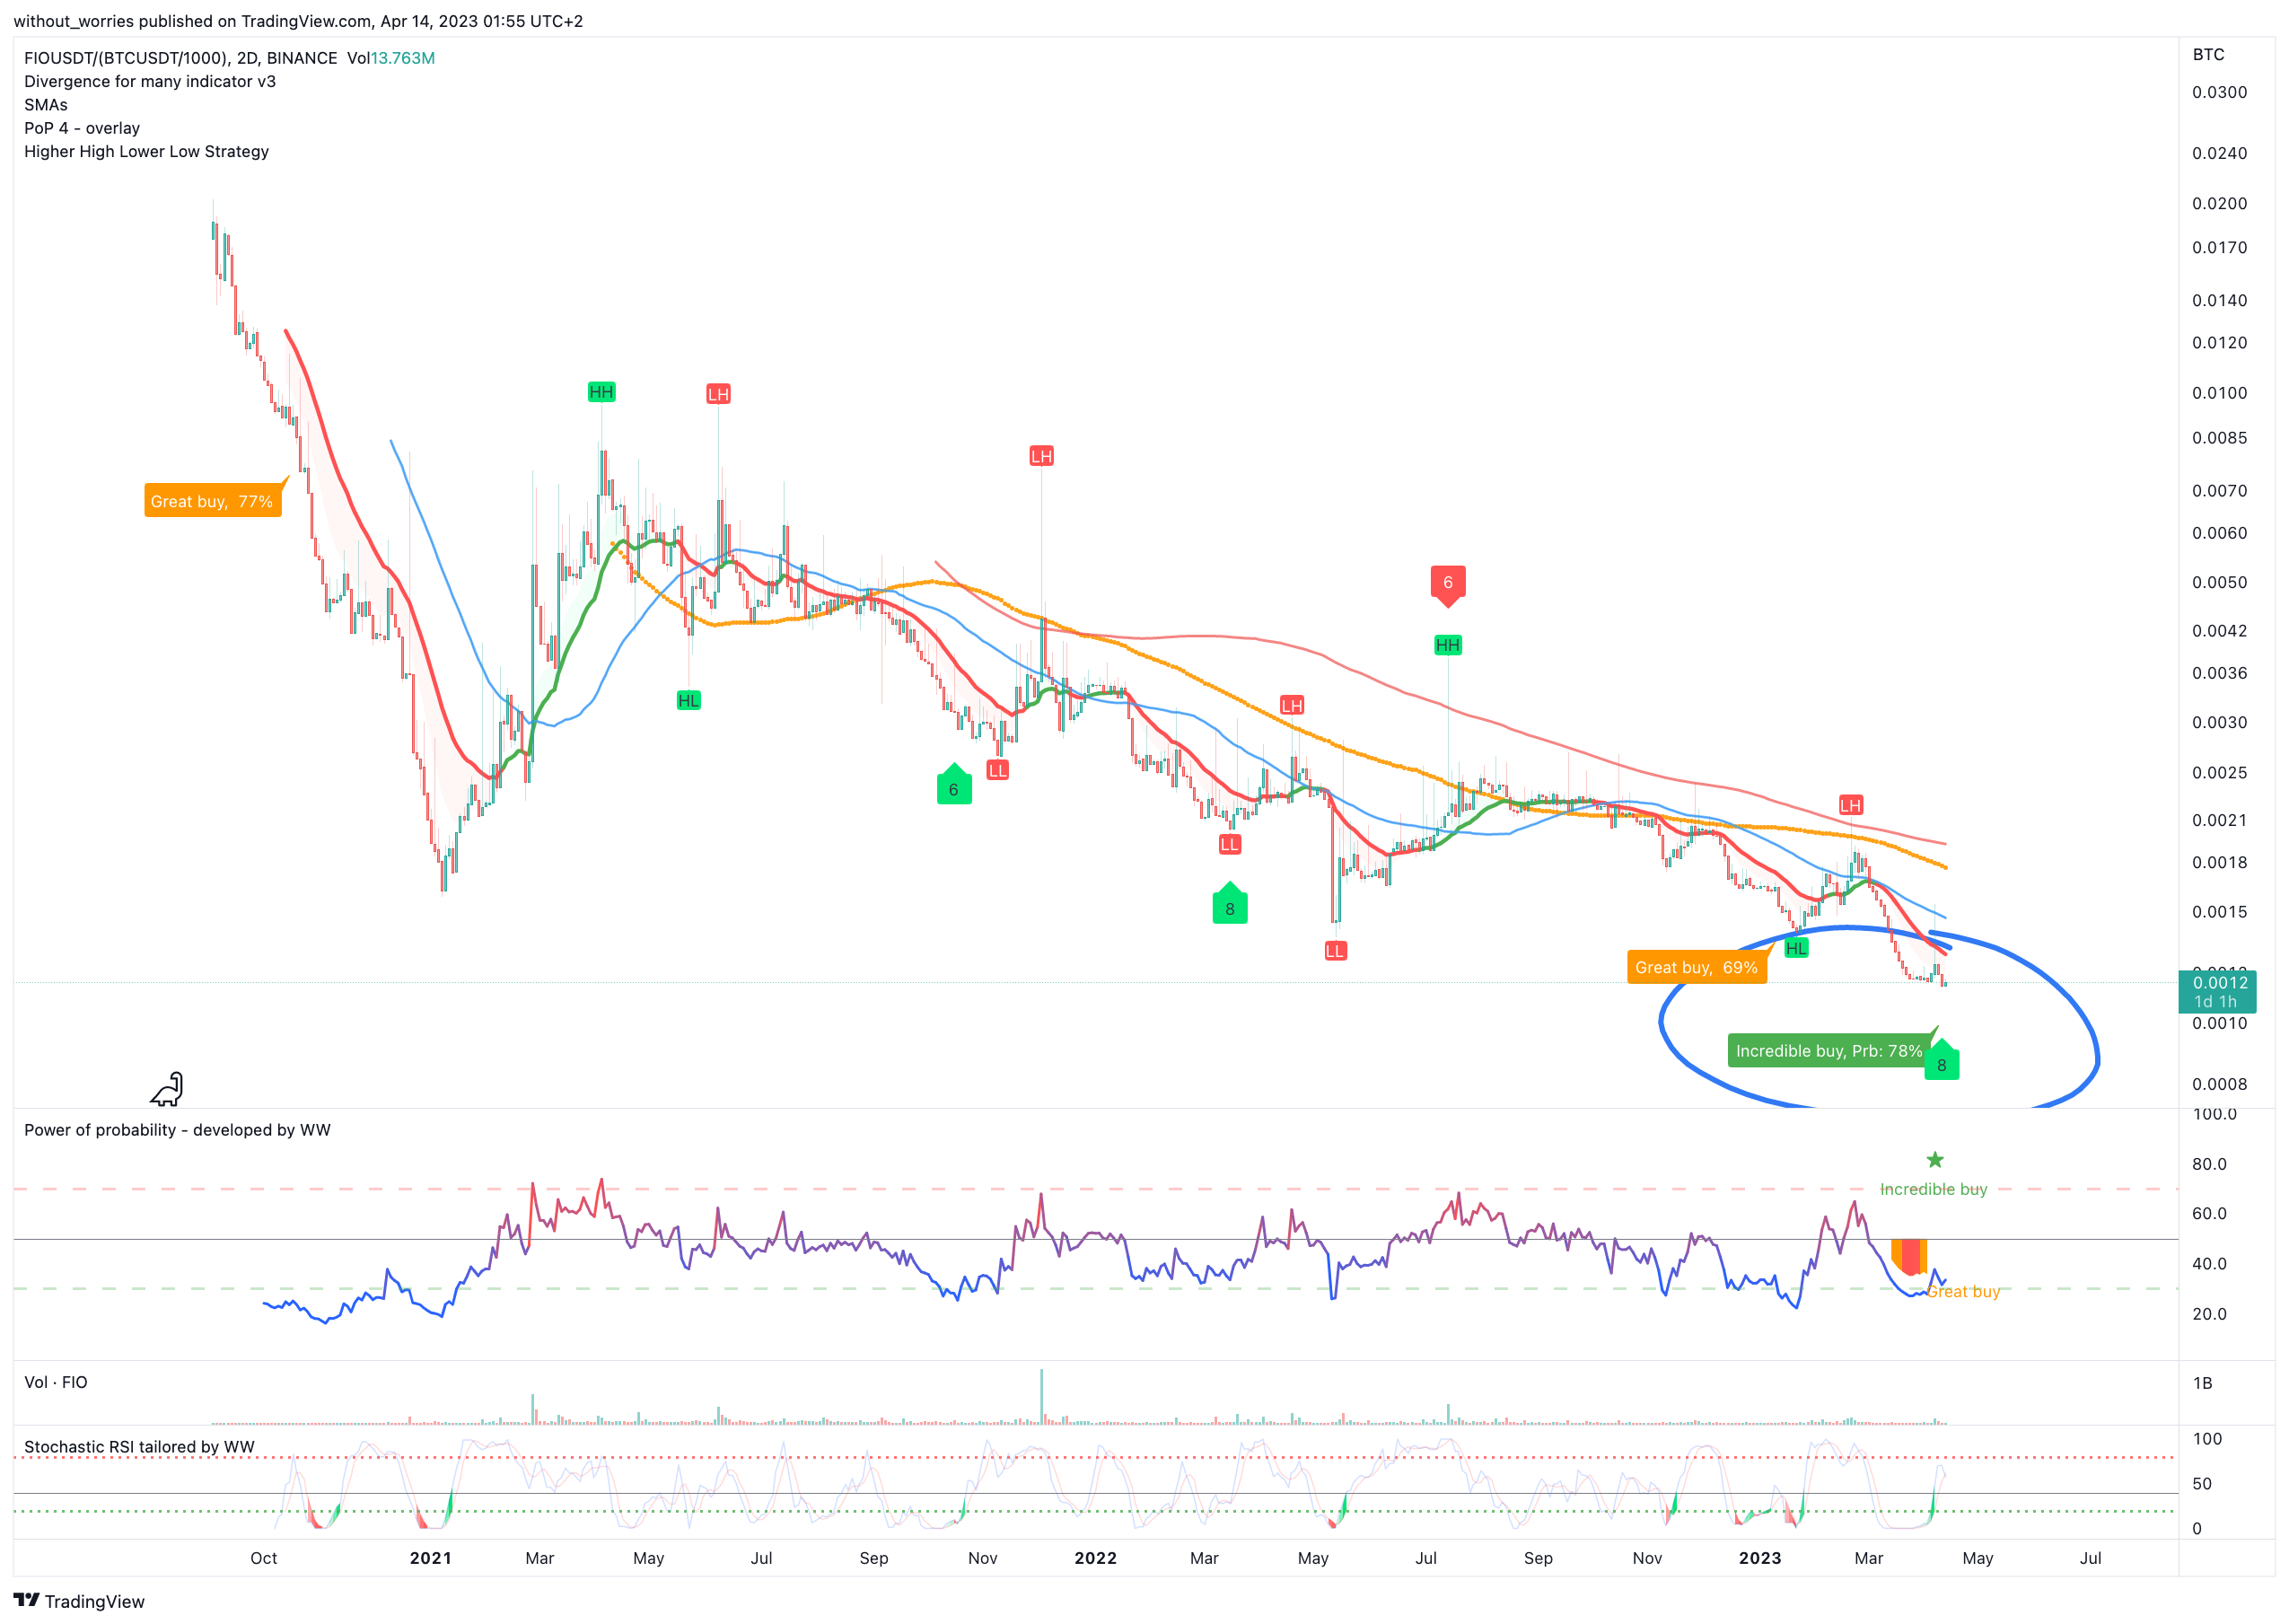This screenshot has width=2289, height=1624.
Task: Click the 0.0008 price axis value
Action: click(x=2220, y=1084)
